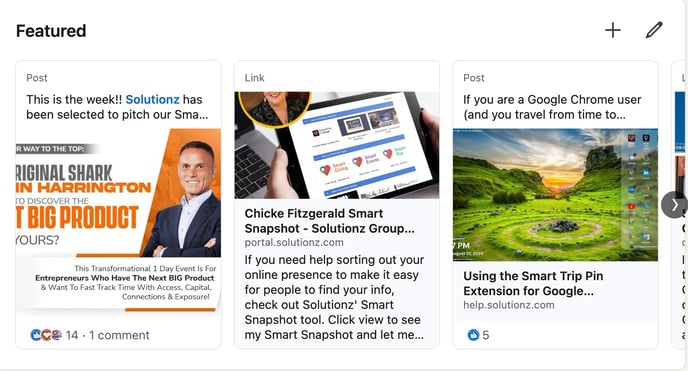View the 14 reactions count
Screen dimensions: 688x371
(x=72, y=335)
